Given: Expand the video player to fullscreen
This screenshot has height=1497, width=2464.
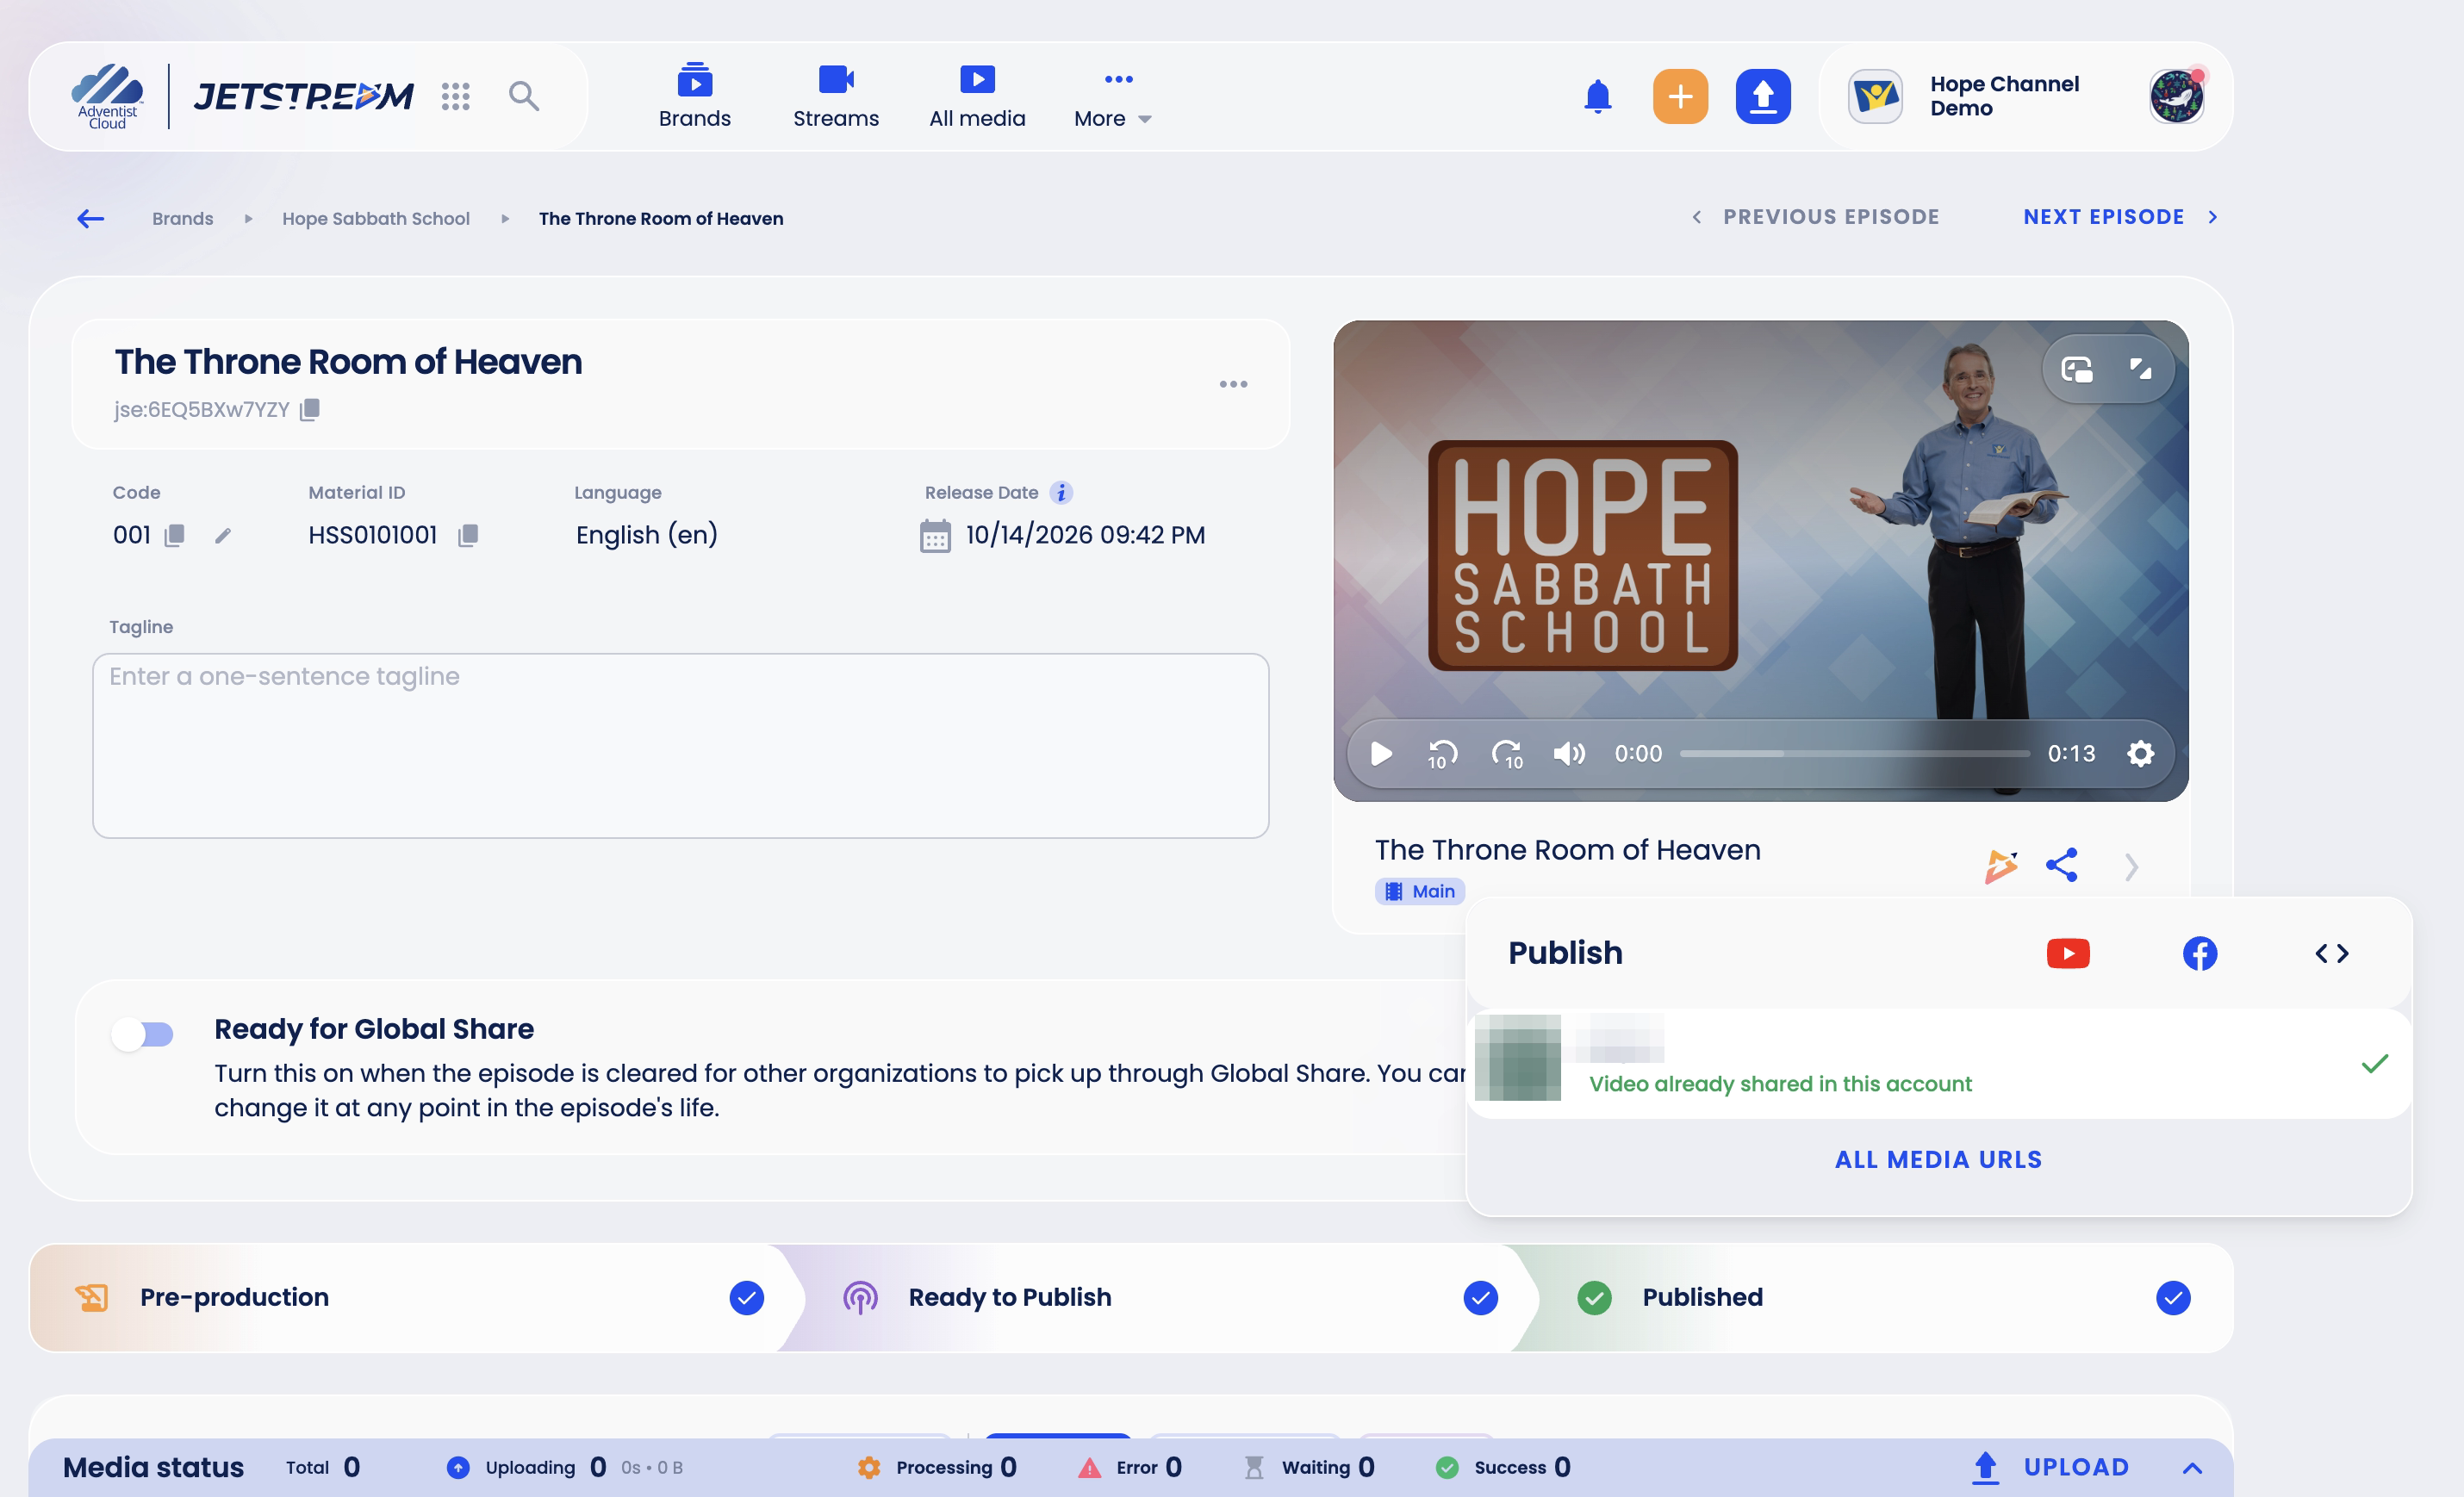Looking at the screenshot, I should coord(2140,369).
